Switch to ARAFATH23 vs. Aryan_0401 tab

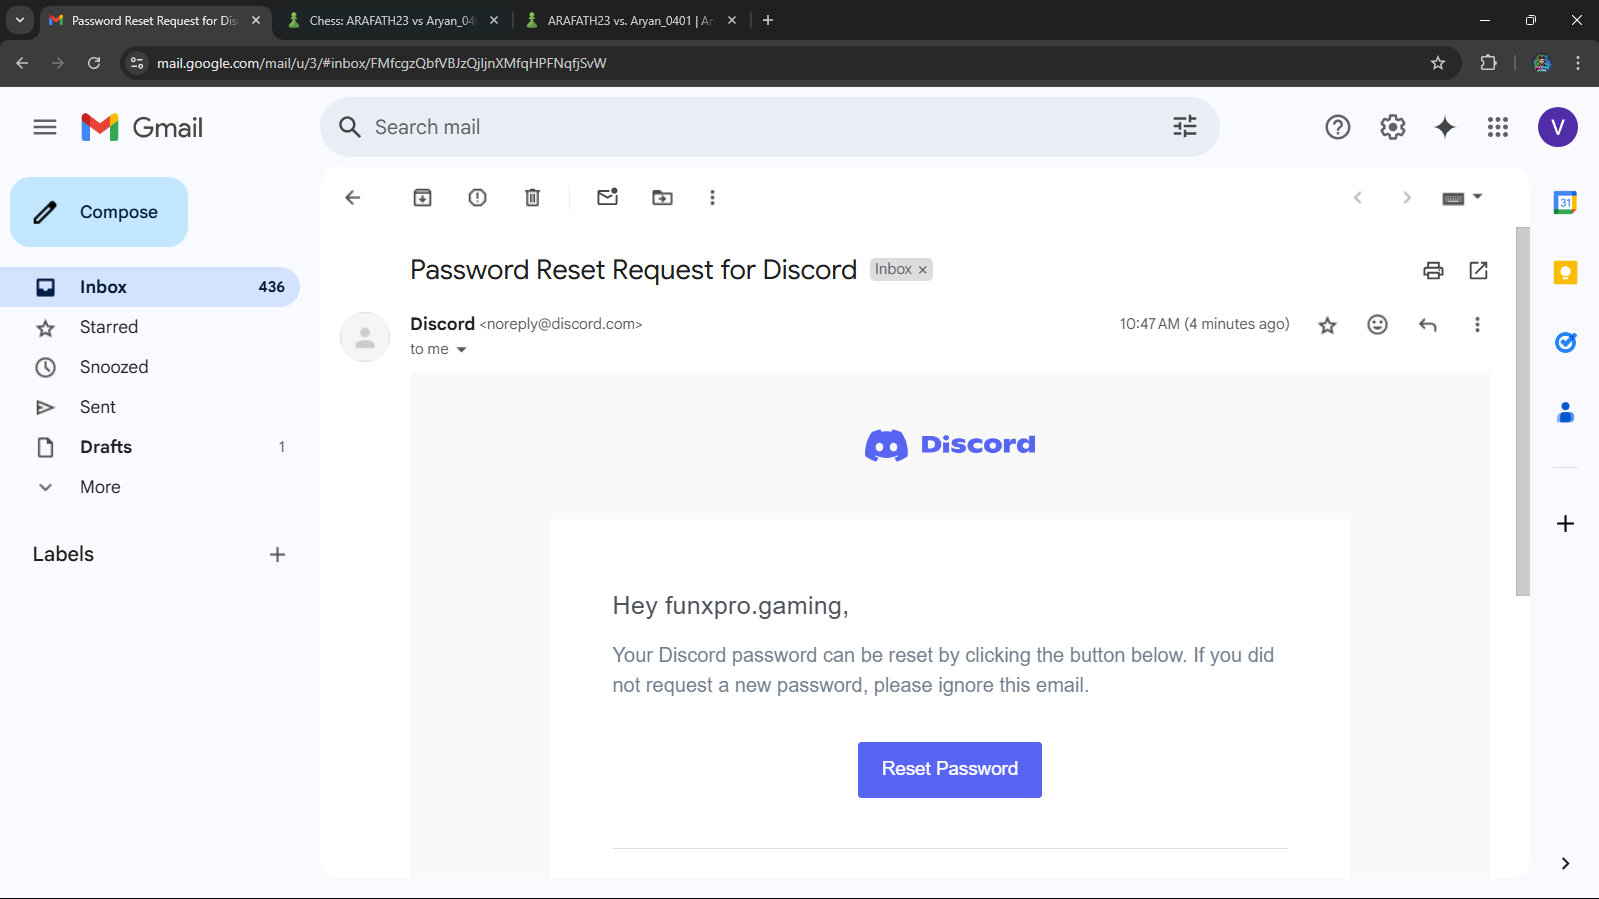(x=631, y=20)
